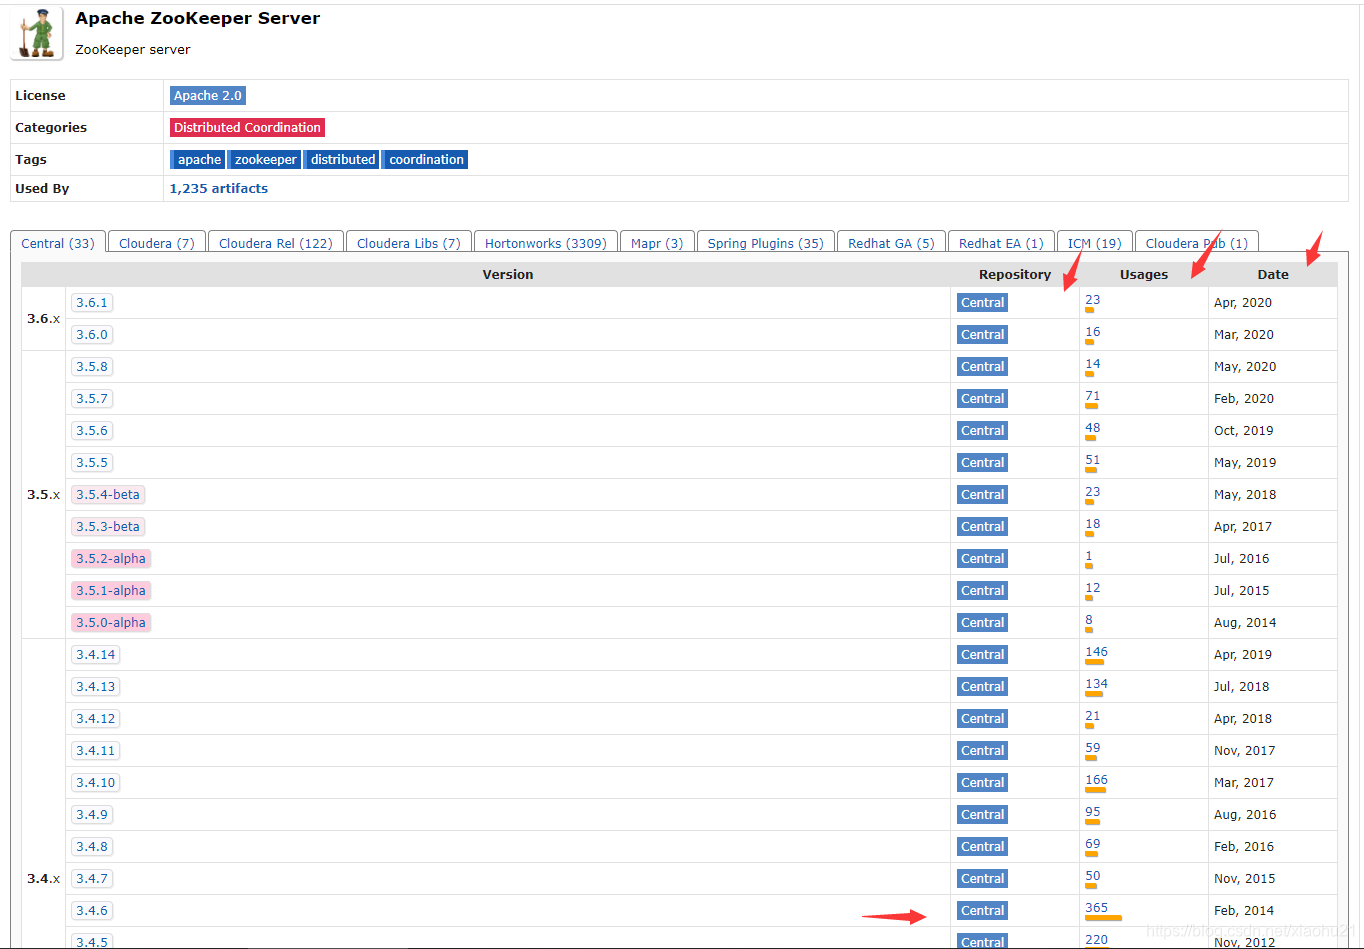This screenshot has height=949, width=1364.
Task: Open version 3.5.7
Action: point(91,398)
